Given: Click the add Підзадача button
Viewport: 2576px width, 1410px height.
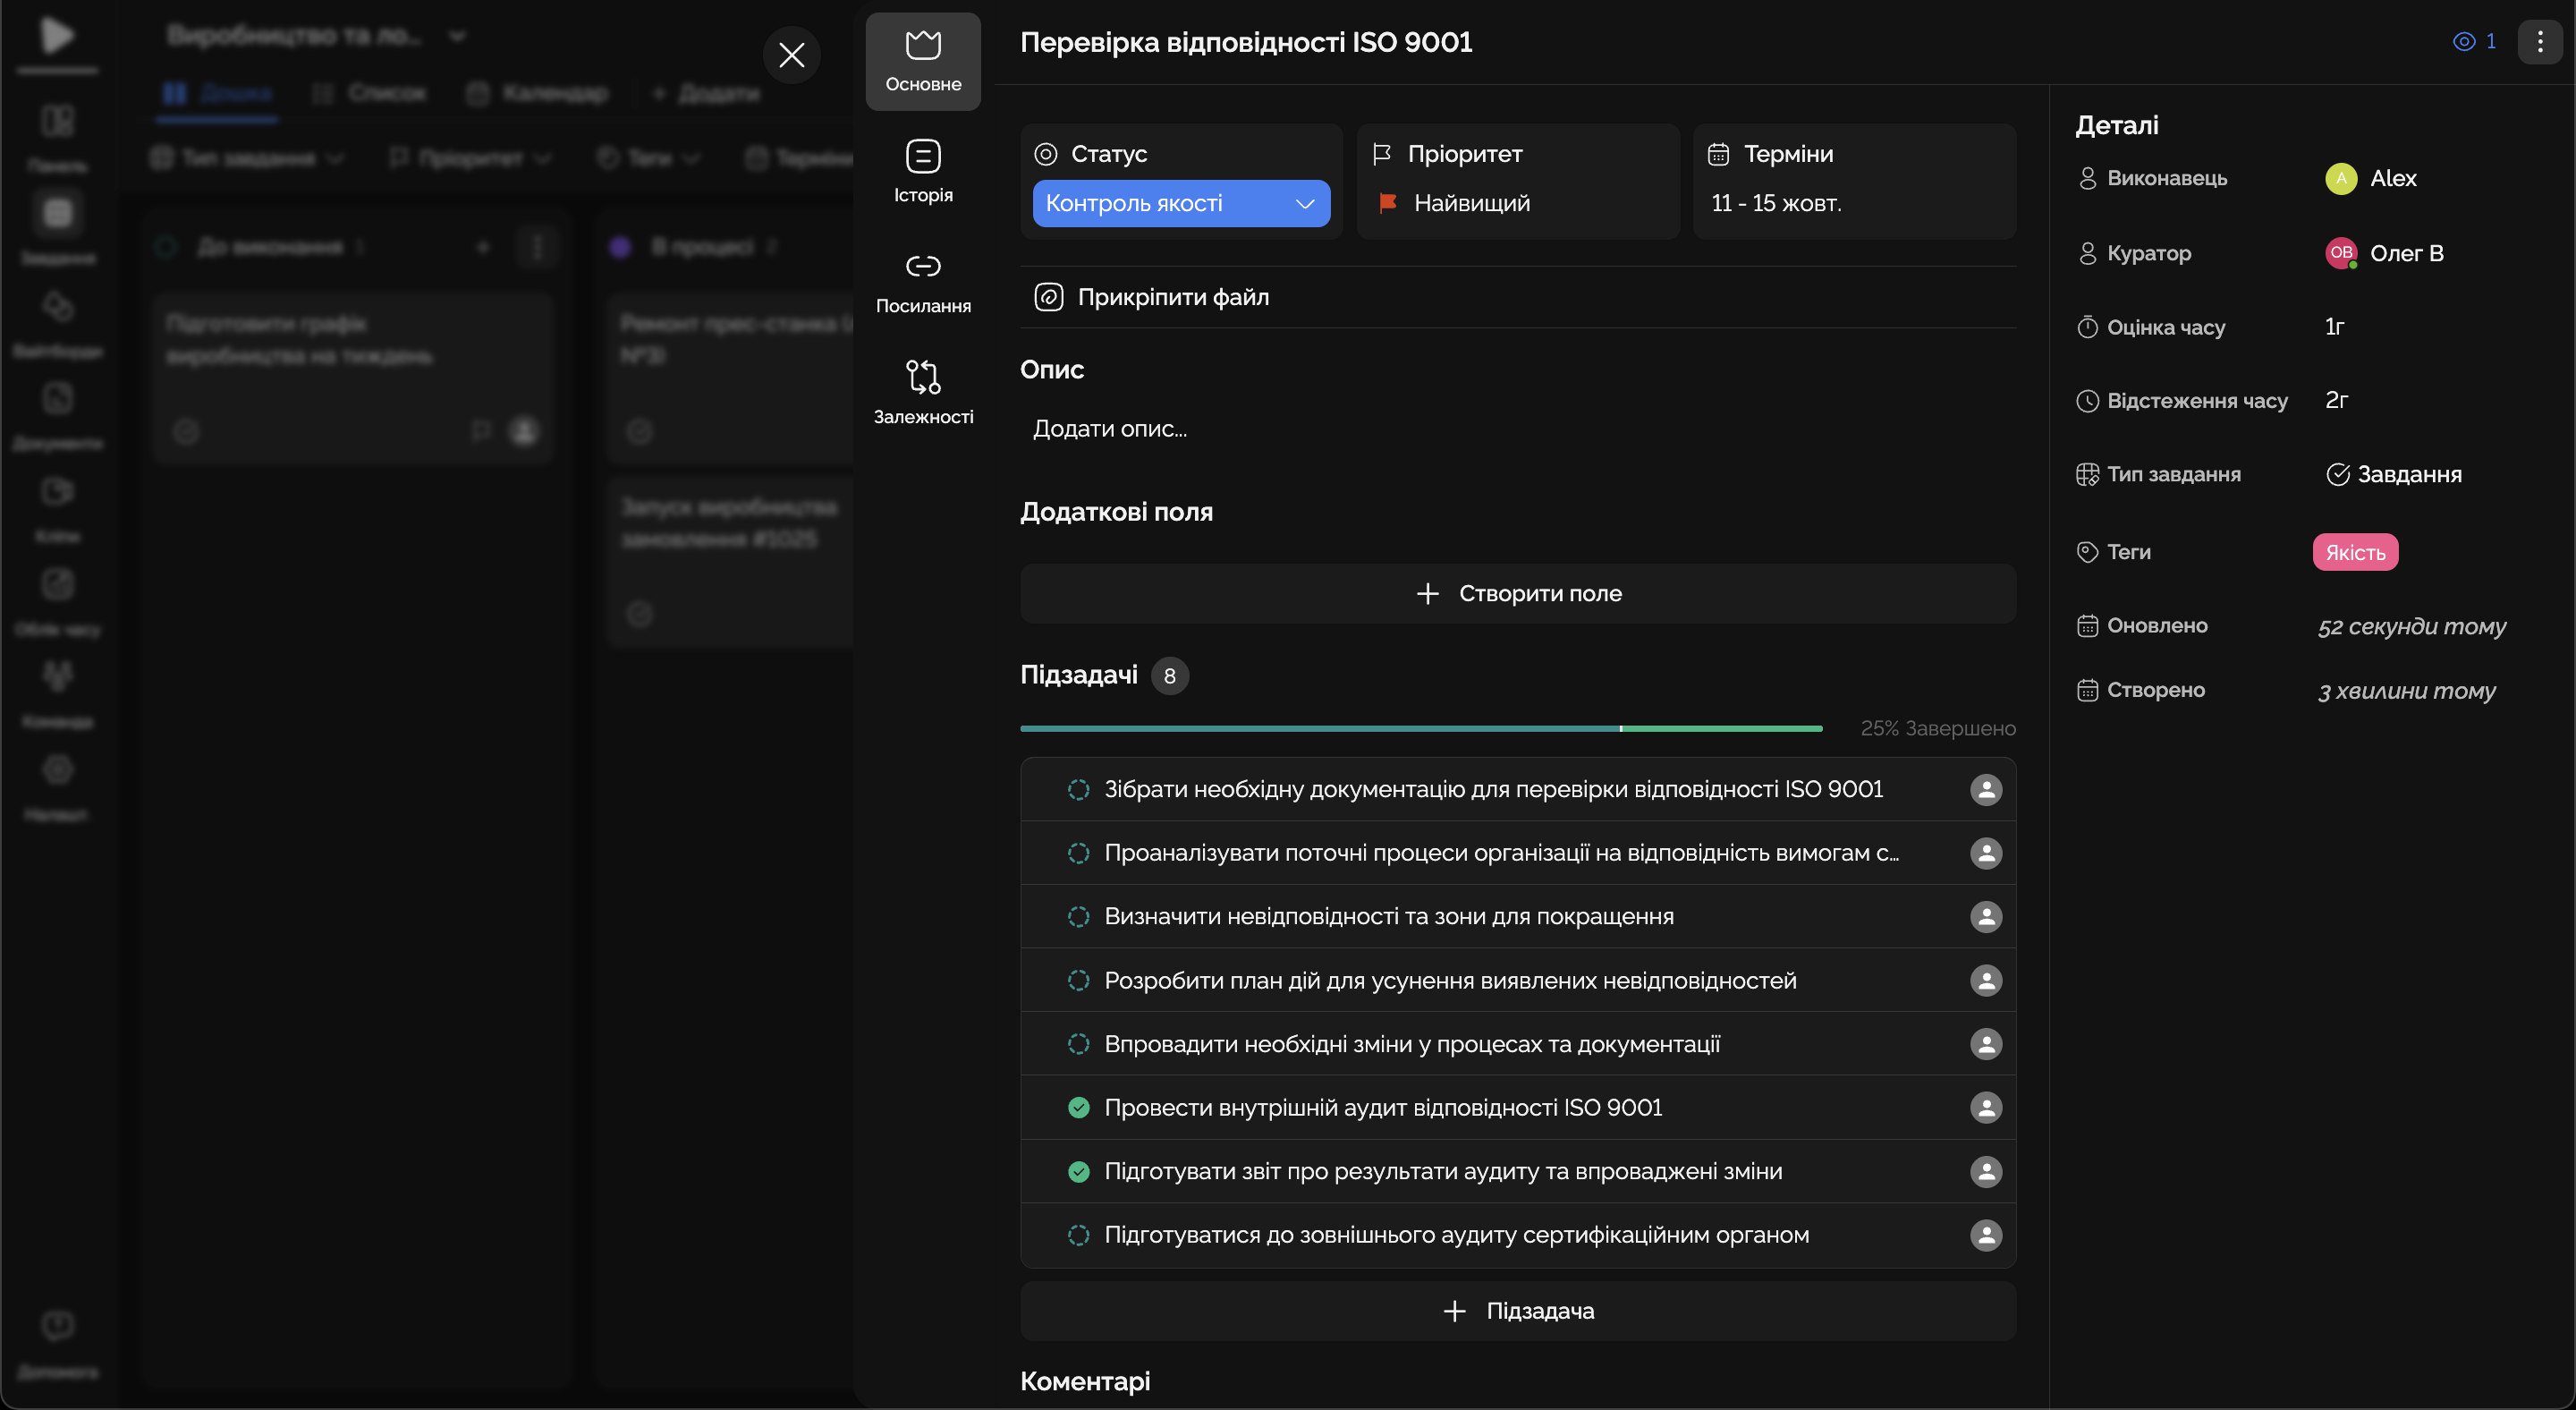Looking at the screenshot, I should coord(1517,1311).
